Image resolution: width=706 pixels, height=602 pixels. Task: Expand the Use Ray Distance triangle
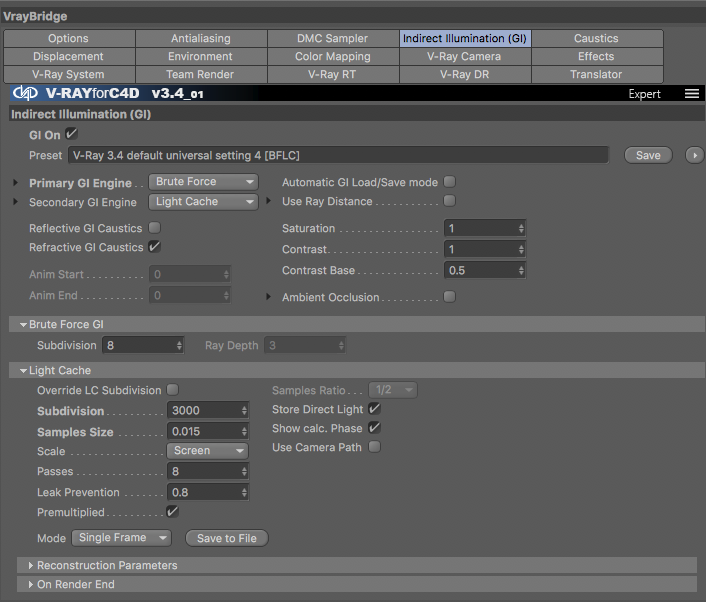269,201
